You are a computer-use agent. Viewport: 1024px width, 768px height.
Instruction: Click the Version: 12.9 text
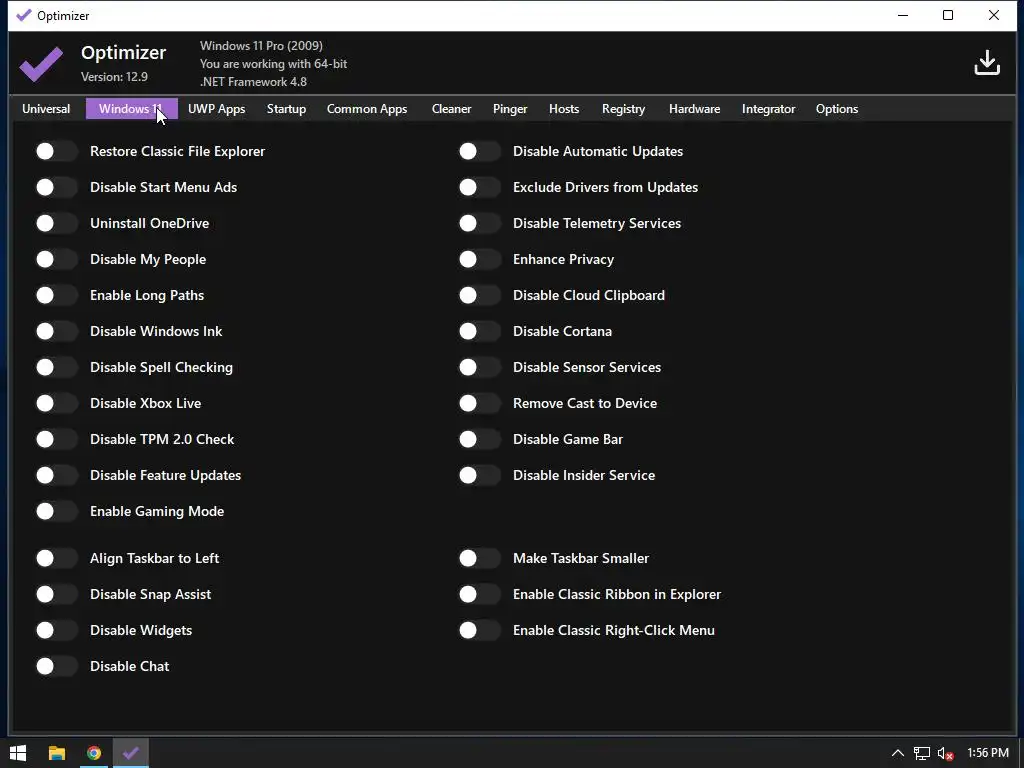pyautogui.click(x=114, y=76)
